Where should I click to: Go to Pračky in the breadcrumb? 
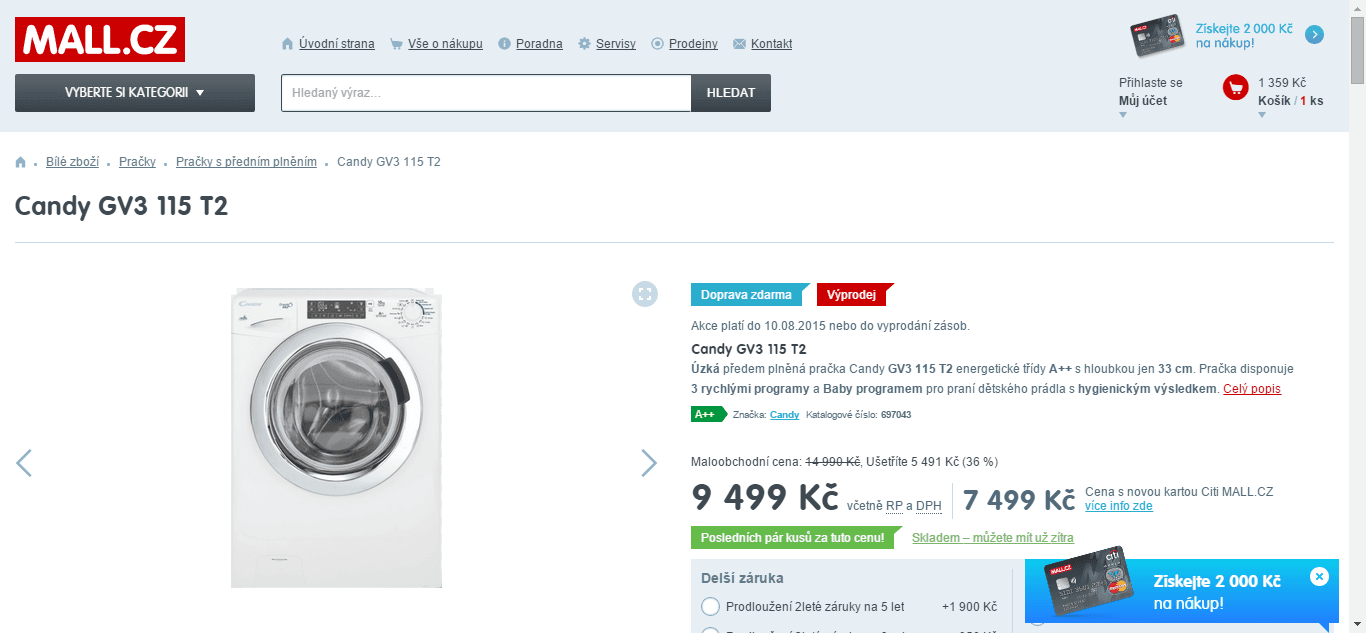pos(137,162)
